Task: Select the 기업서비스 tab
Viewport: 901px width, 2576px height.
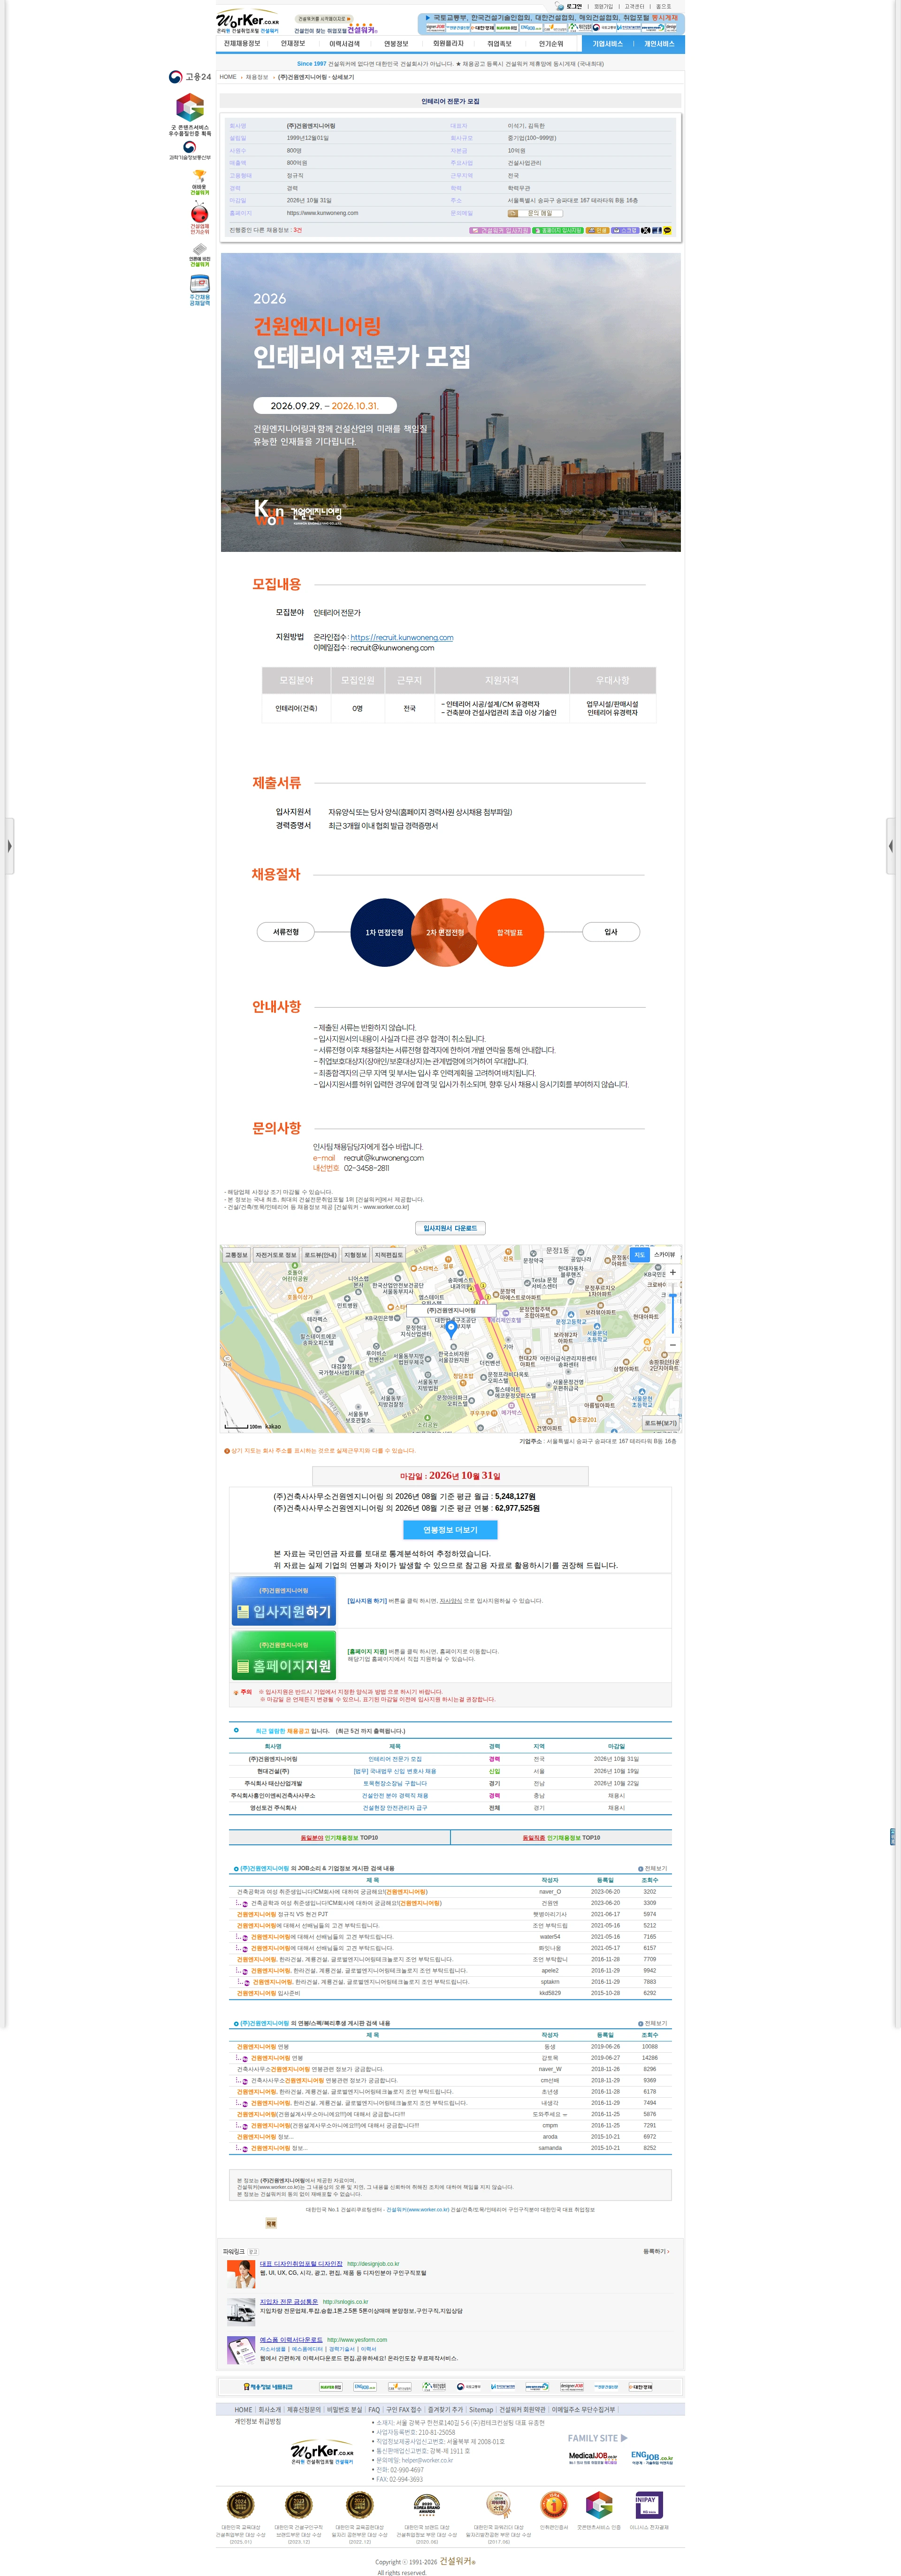Action: coord(607,44)
